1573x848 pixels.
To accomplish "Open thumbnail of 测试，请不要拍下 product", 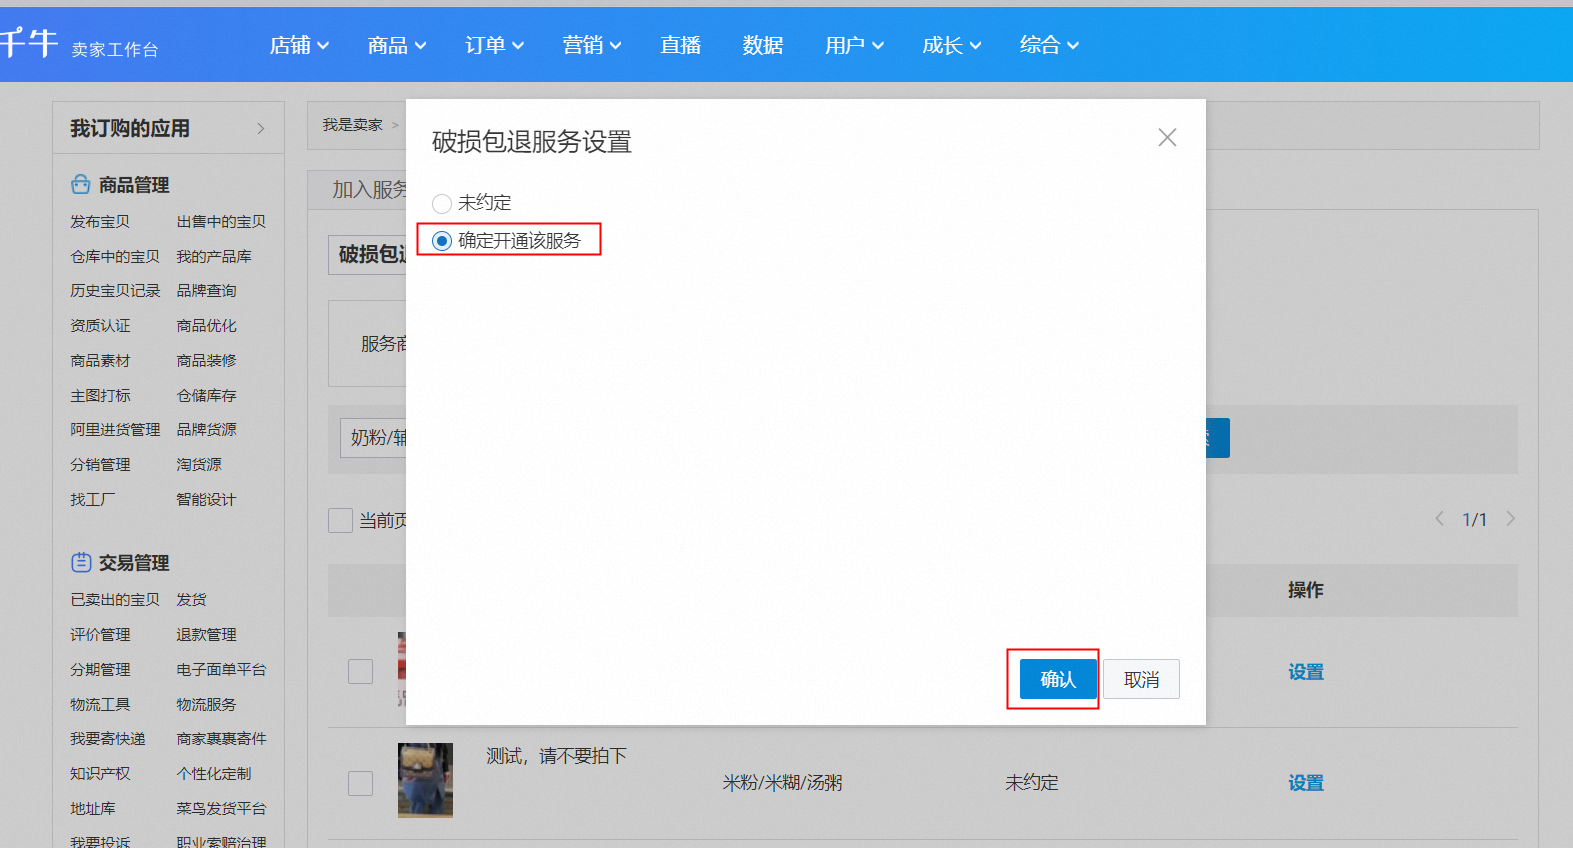I will tap(425, 780).
